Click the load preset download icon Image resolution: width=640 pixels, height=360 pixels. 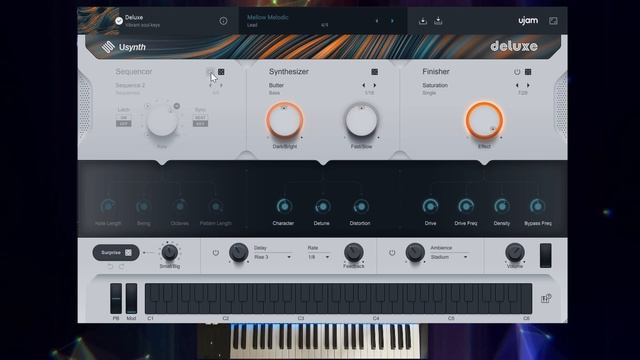click(x=423, y=20)
